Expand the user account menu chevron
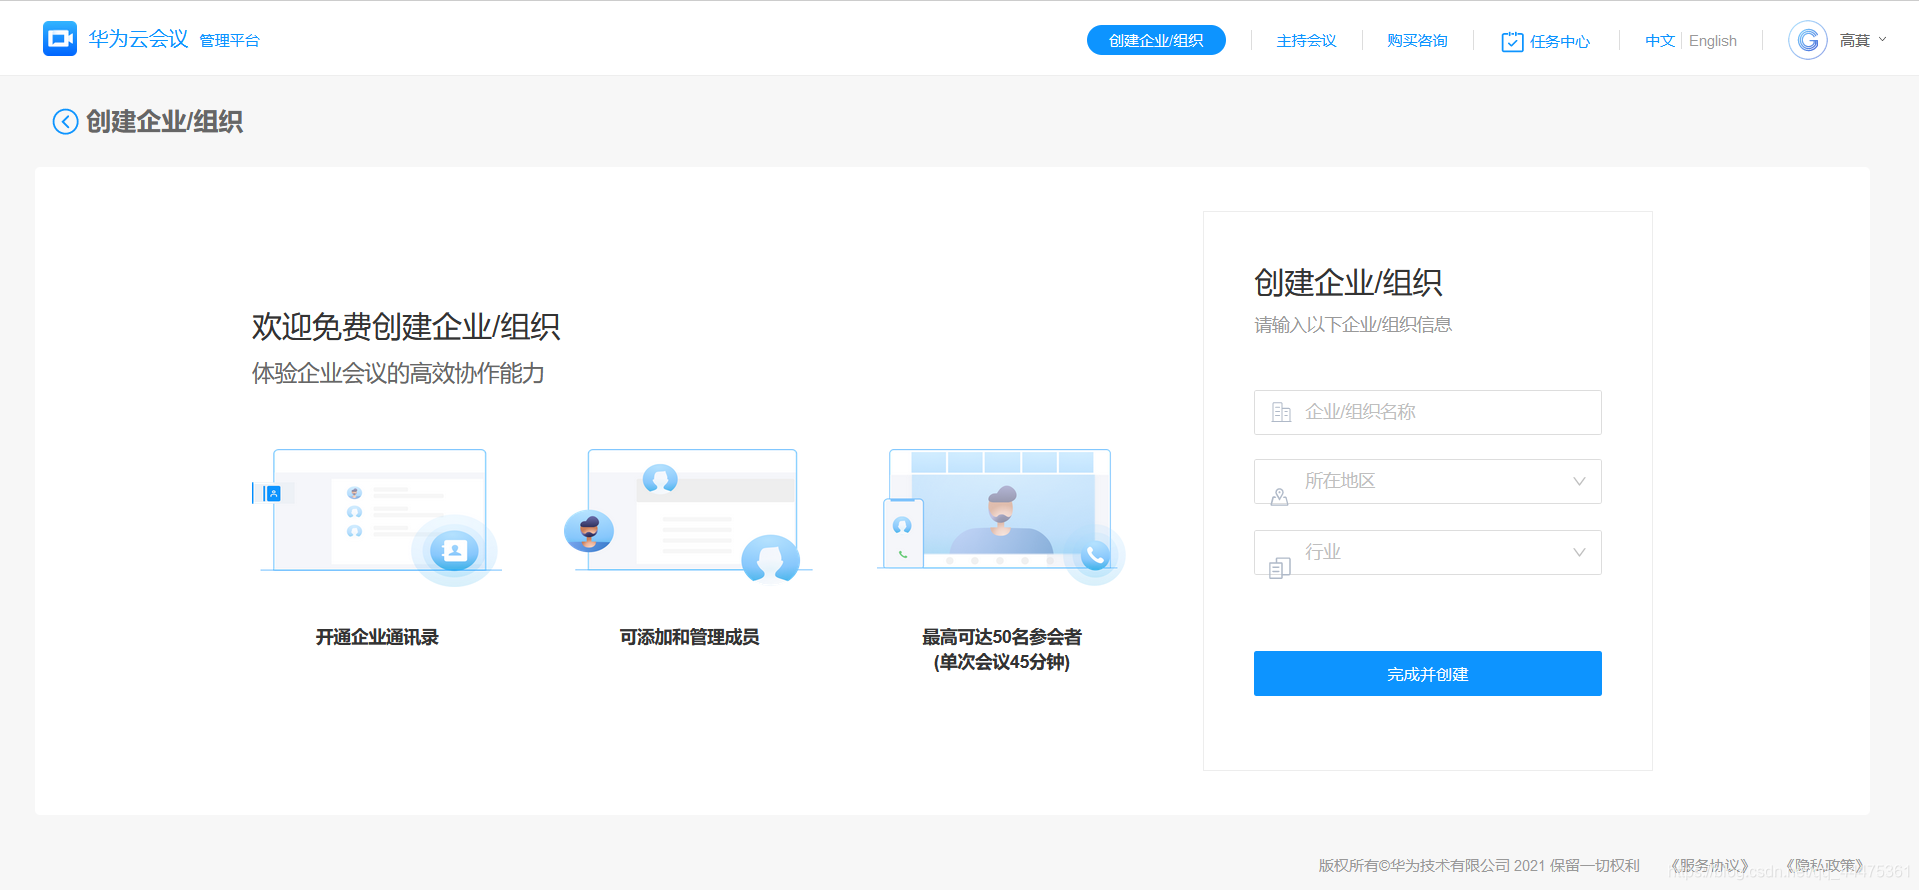This screenshot has width=1919, height=890. (1882, 40)
